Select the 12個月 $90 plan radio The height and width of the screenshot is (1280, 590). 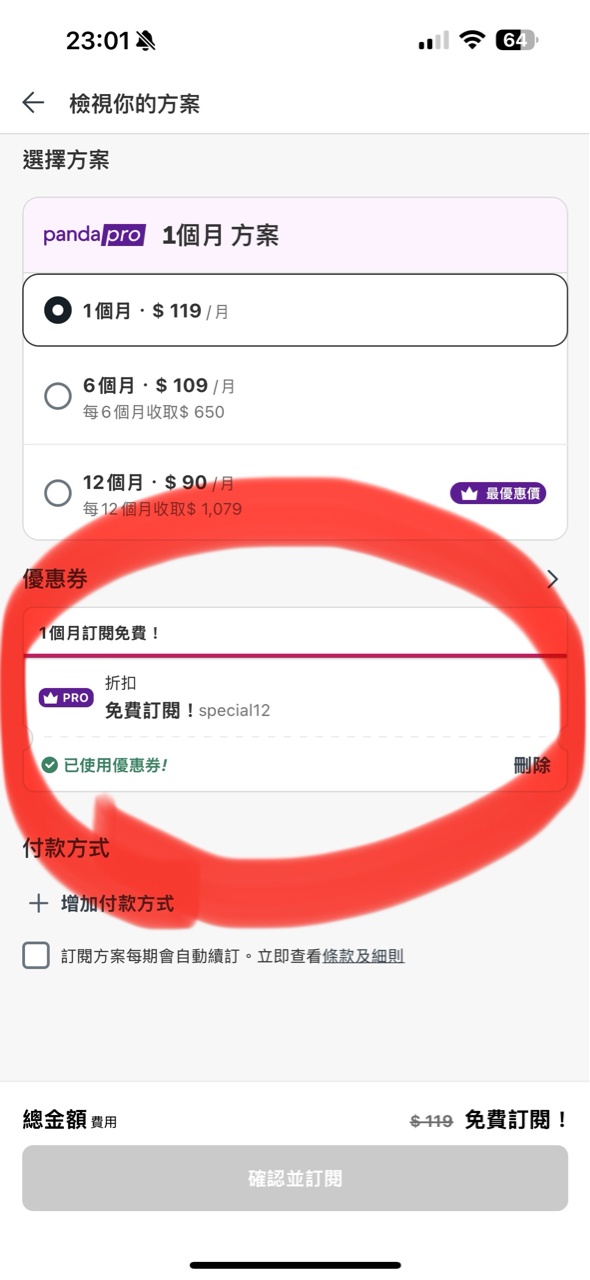pos(58,493)
